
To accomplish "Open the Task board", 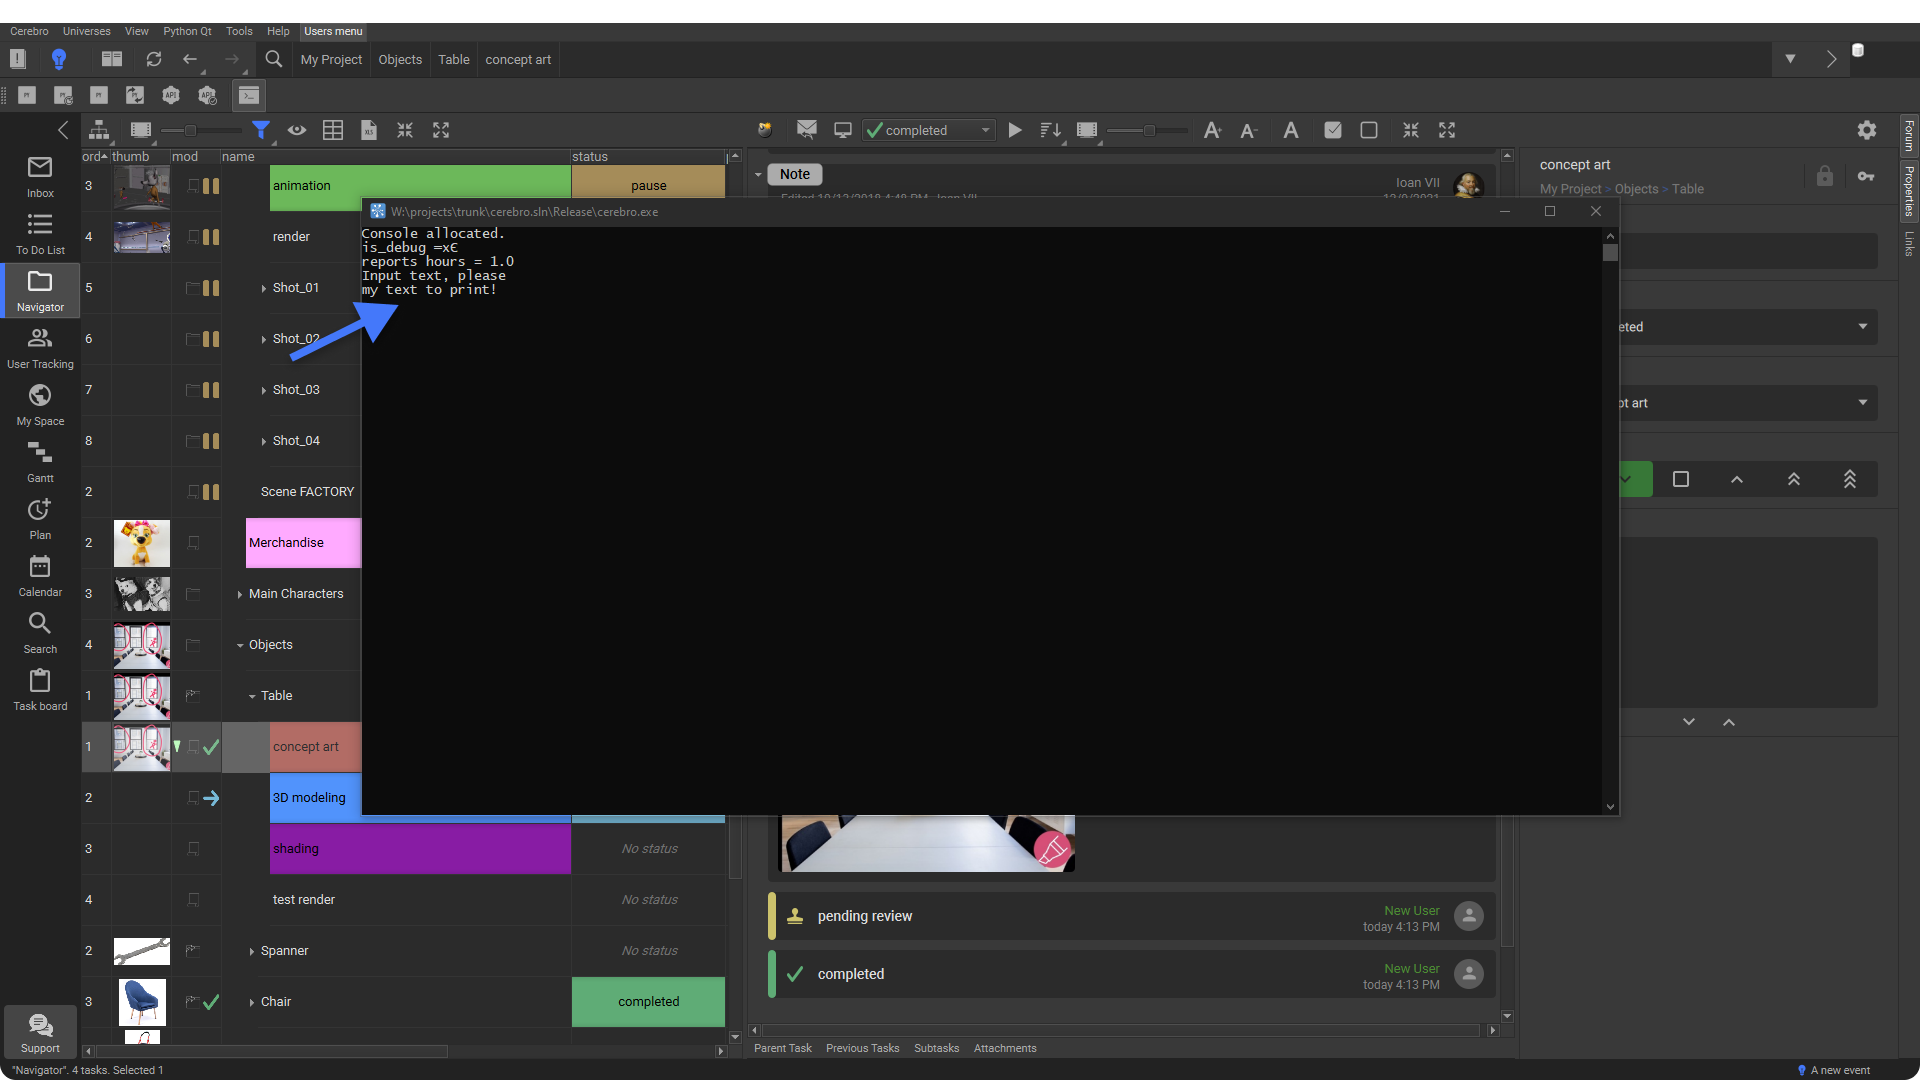I will (x=40, y=690).
